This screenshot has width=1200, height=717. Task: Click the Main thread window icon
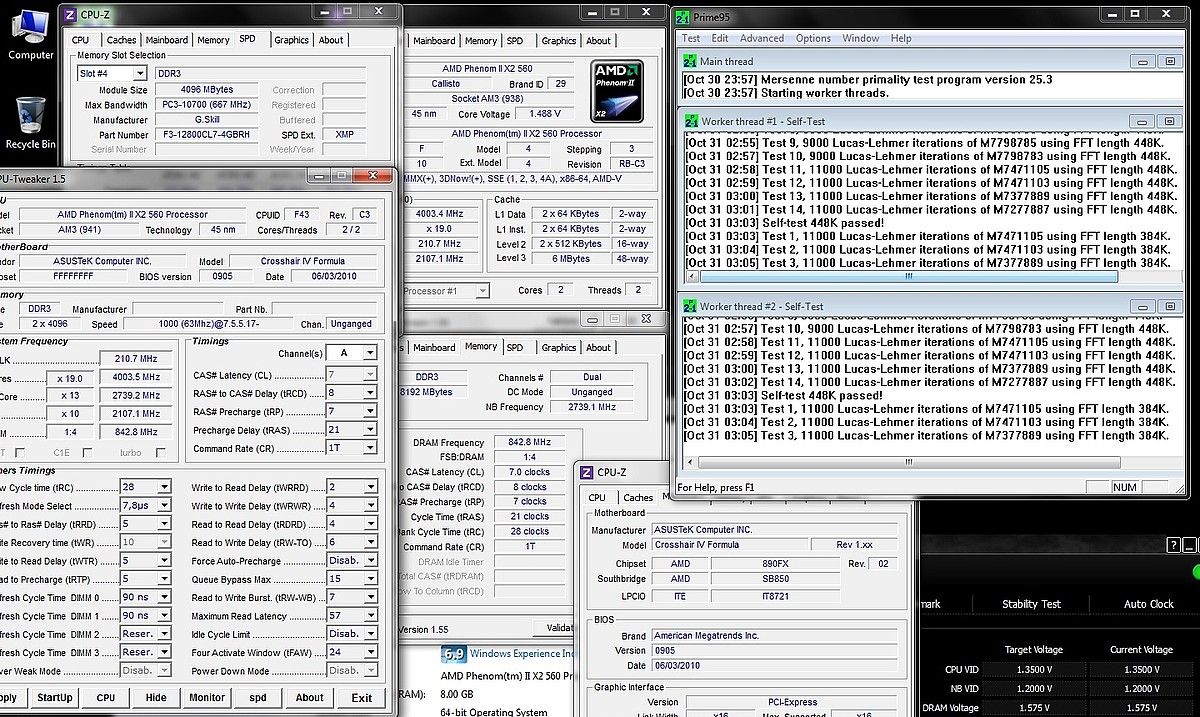(x=691, y=61)
